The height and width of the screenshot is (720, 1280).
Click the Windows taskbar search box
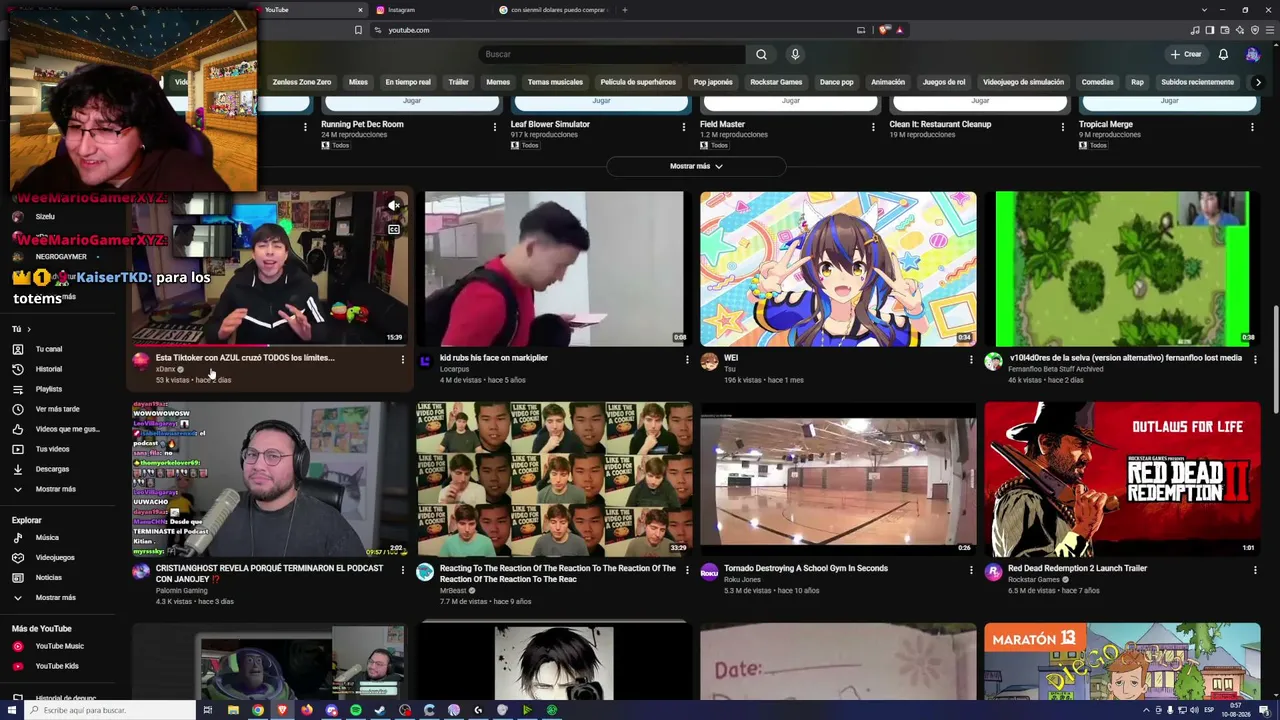pyautogui.click(x=110, y=710)
